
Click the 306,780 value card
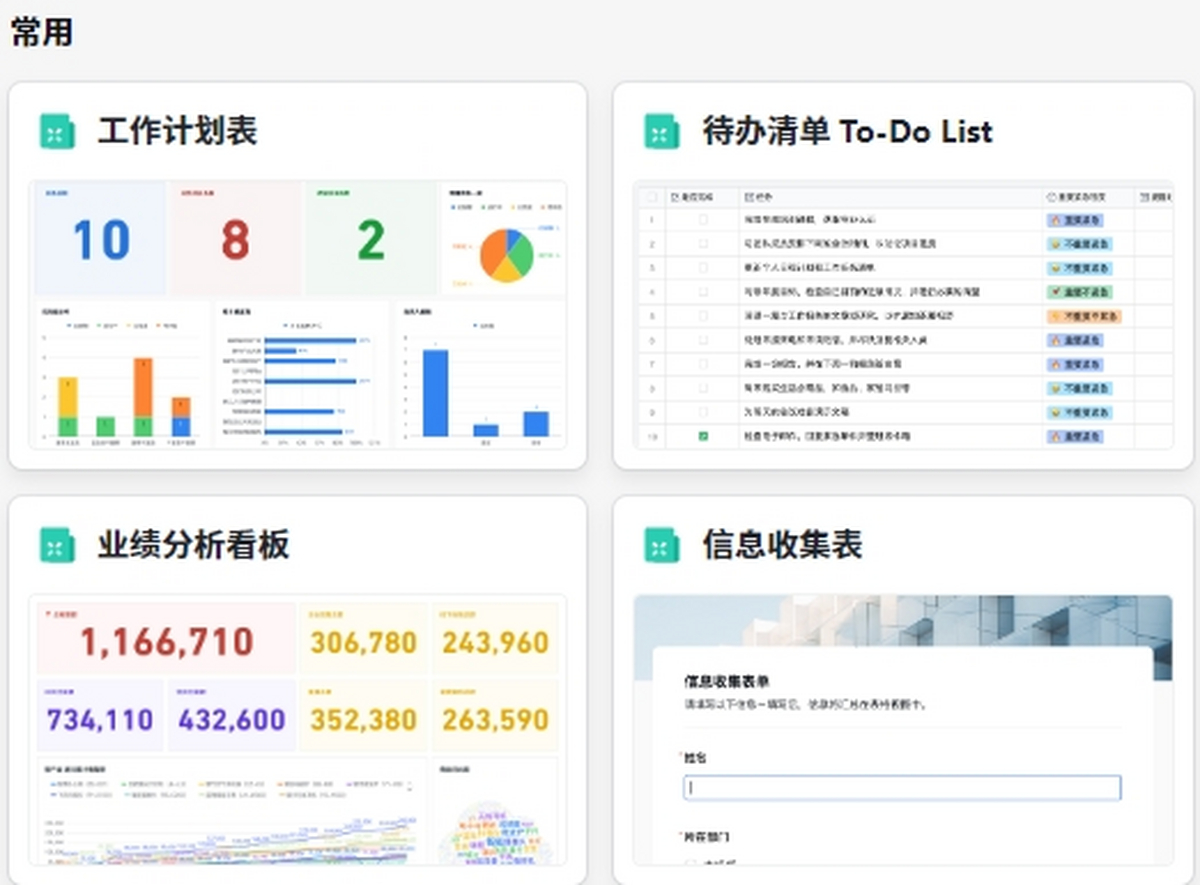click(x=363, y=638)
